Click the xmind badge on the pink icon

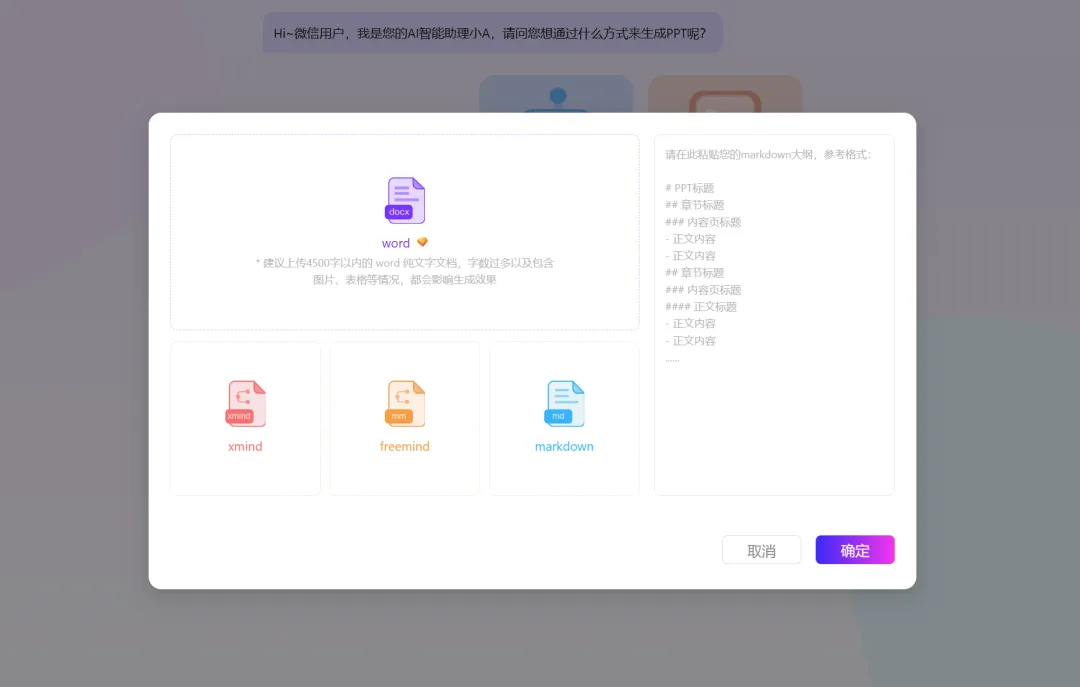(x=239, y=416)
